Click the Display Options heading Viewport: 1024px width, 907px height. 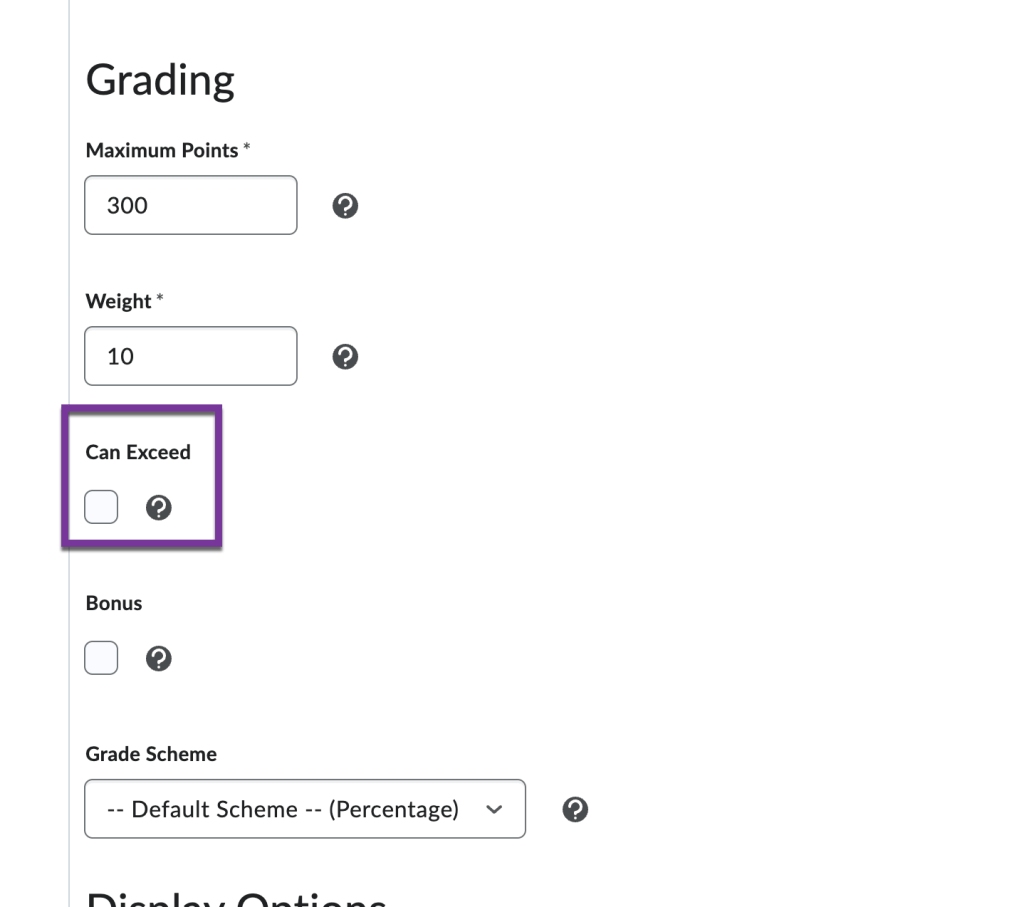tap(237, 898)
